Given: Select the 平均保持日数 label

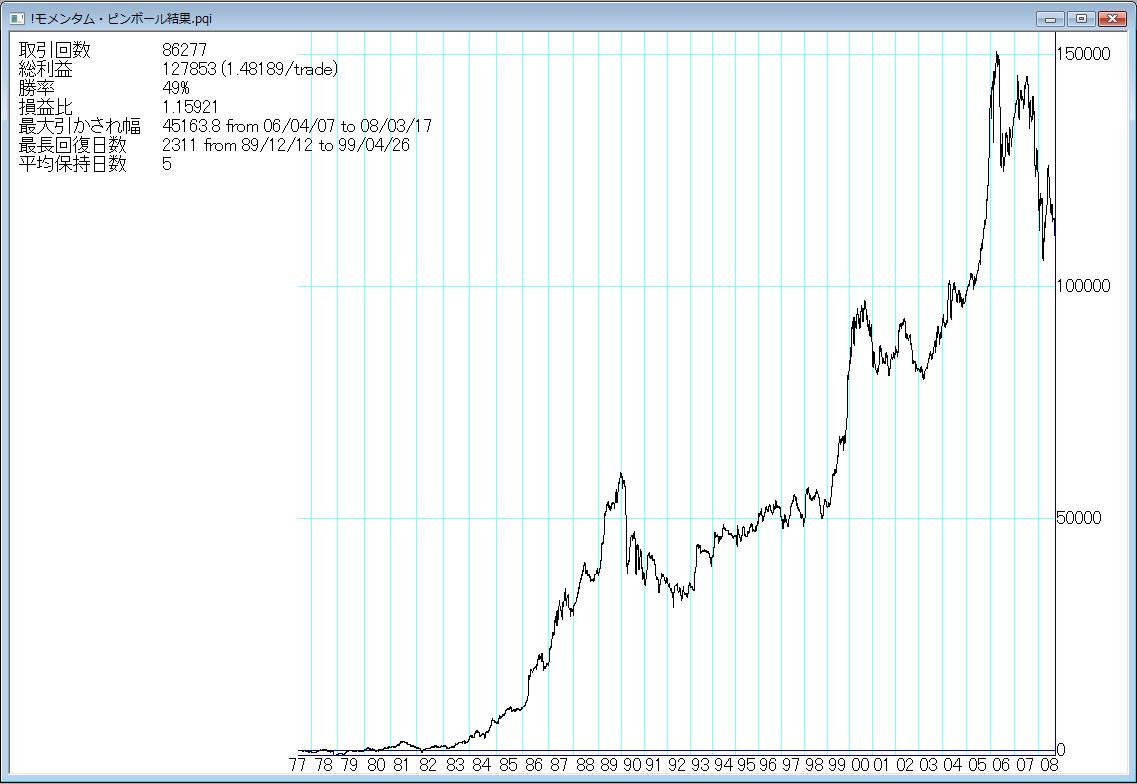Looking at the screenshot, I should point(73,164).
